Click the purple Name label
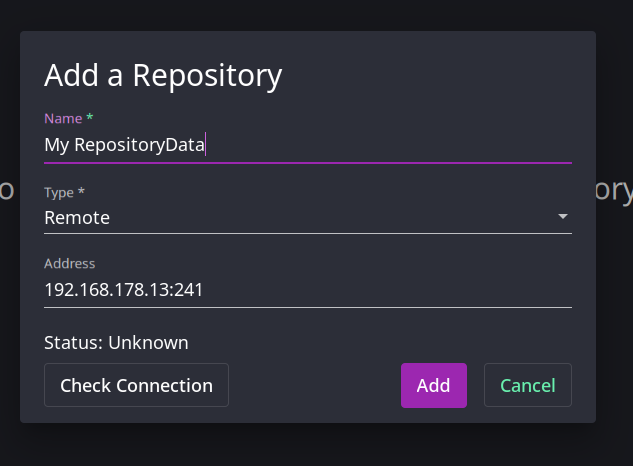 [63, 119]
